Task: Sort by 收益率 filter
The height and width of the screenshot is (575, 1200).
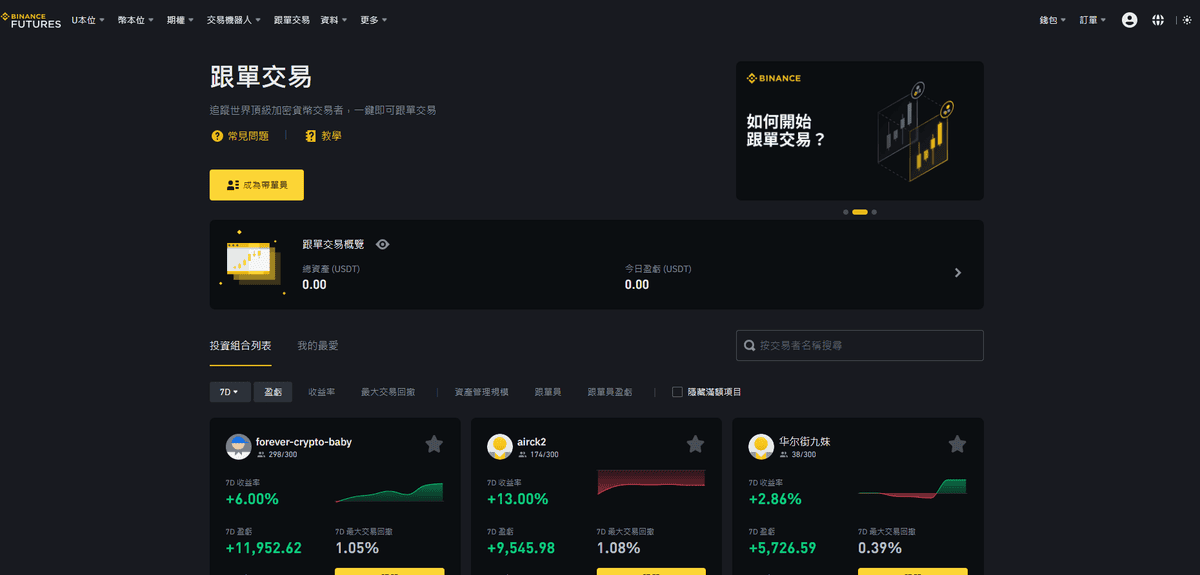Action: [322, 392]
